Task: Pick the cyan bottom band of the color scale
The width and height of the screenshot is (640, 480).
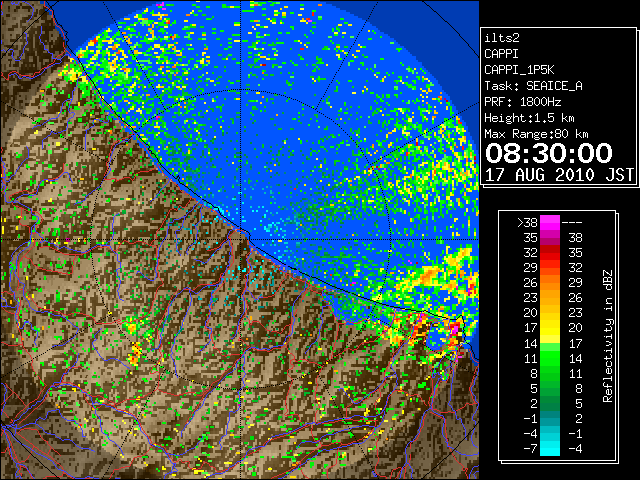Action: [550, 448]
